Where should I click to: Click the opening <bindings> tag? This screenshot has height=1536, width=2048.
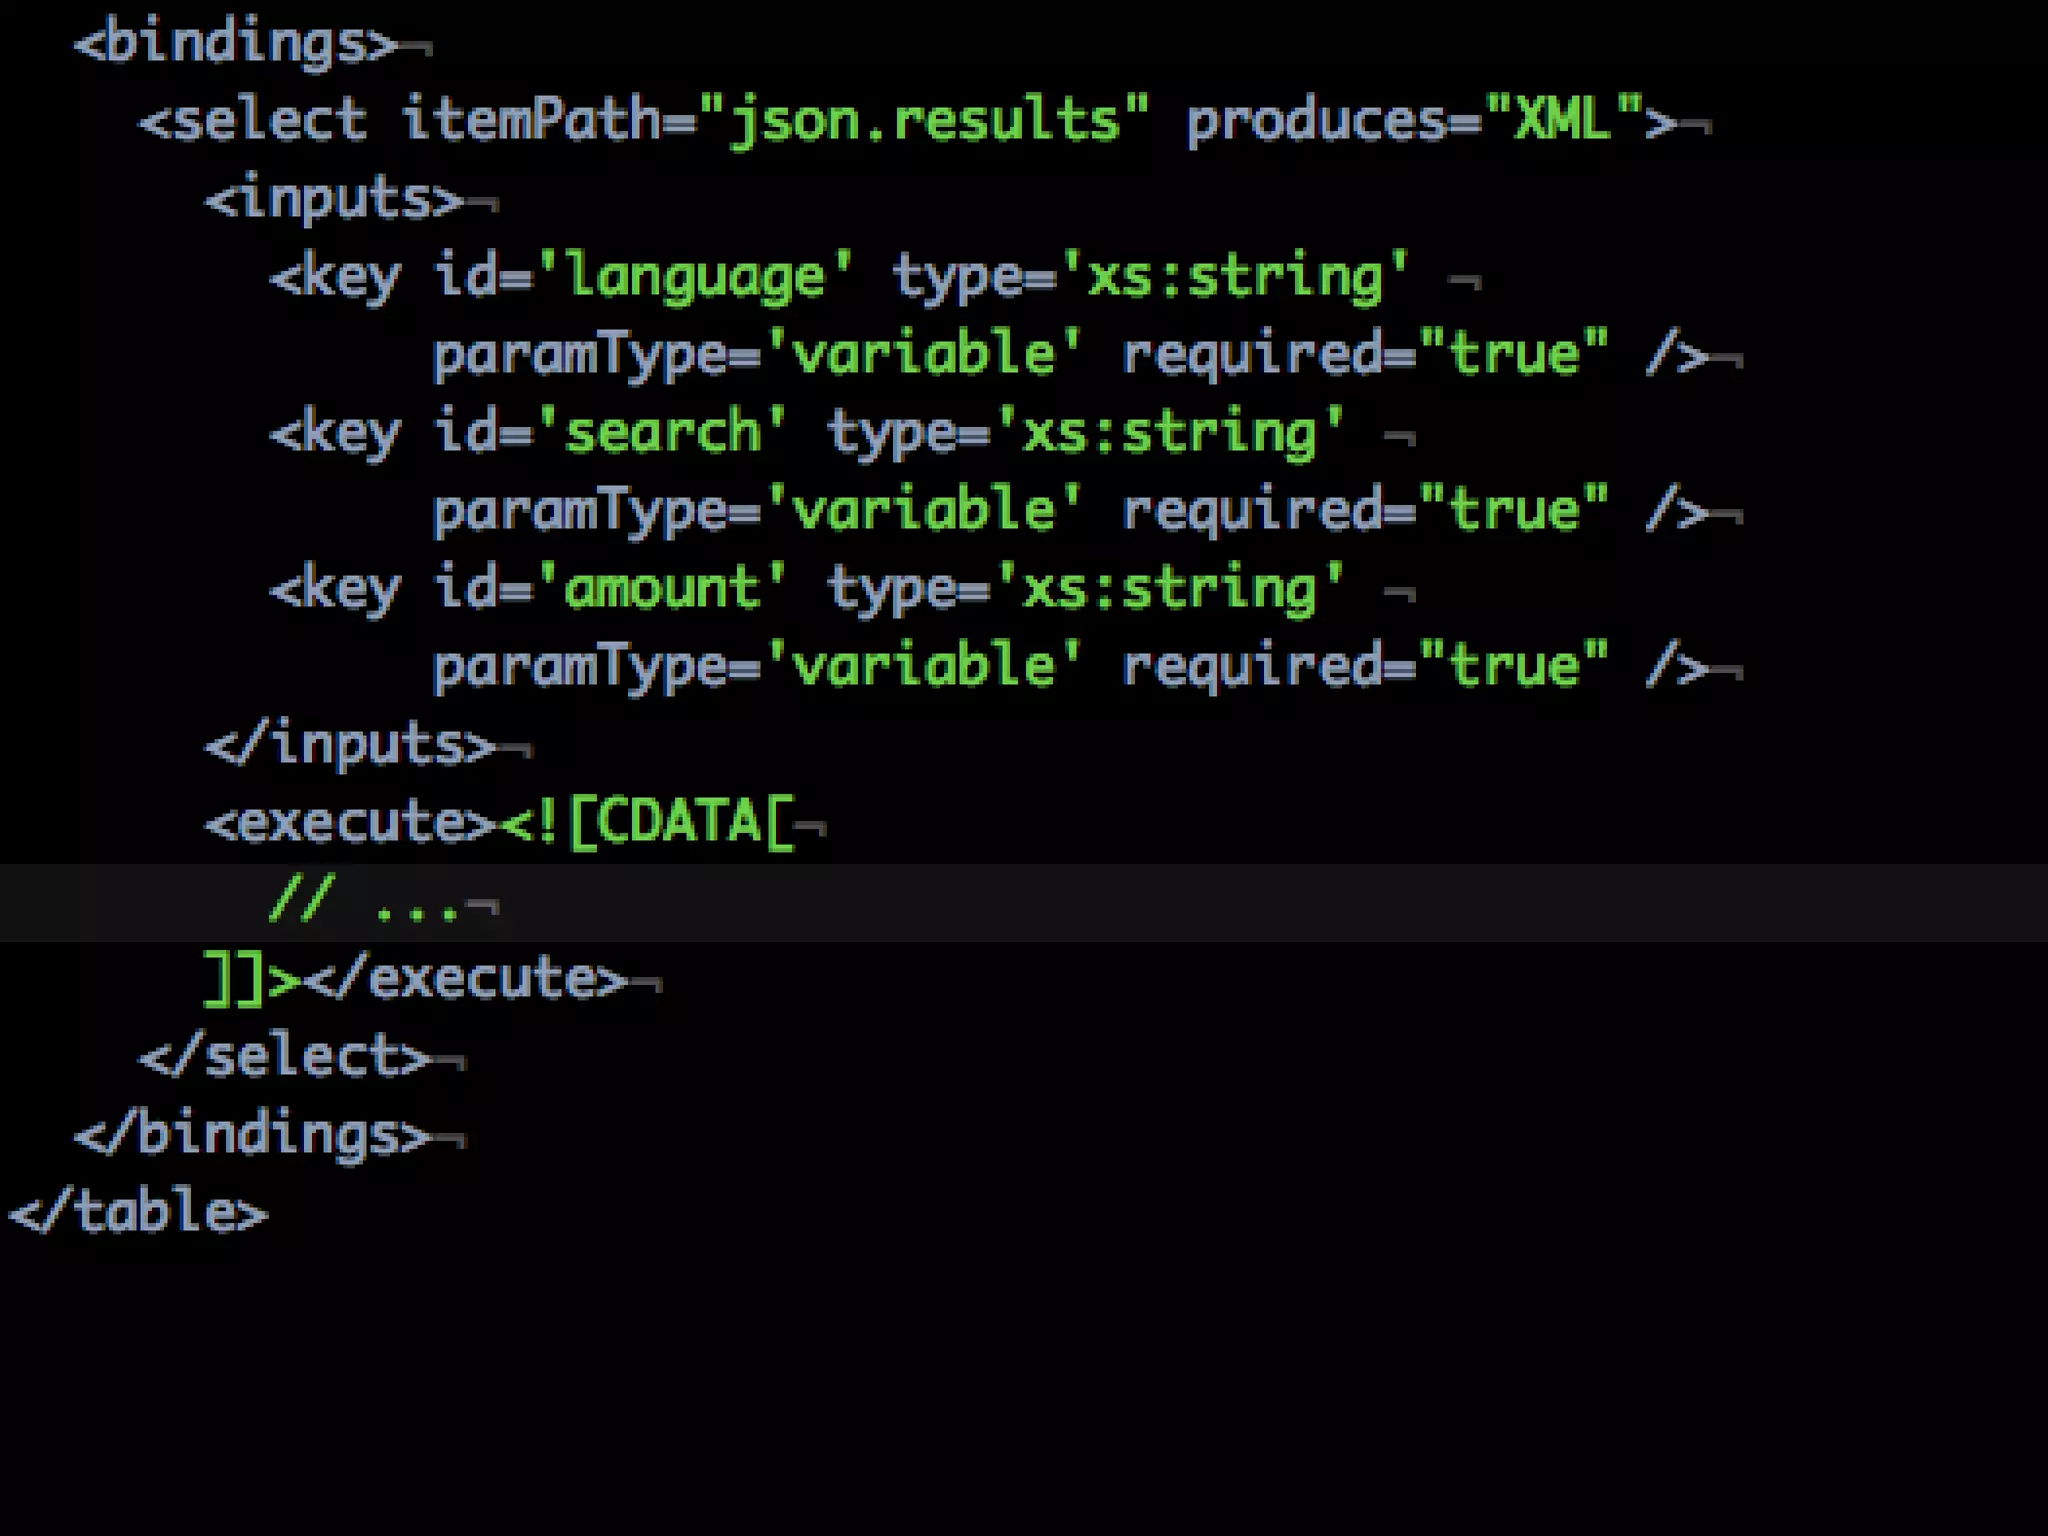(236, 44)
